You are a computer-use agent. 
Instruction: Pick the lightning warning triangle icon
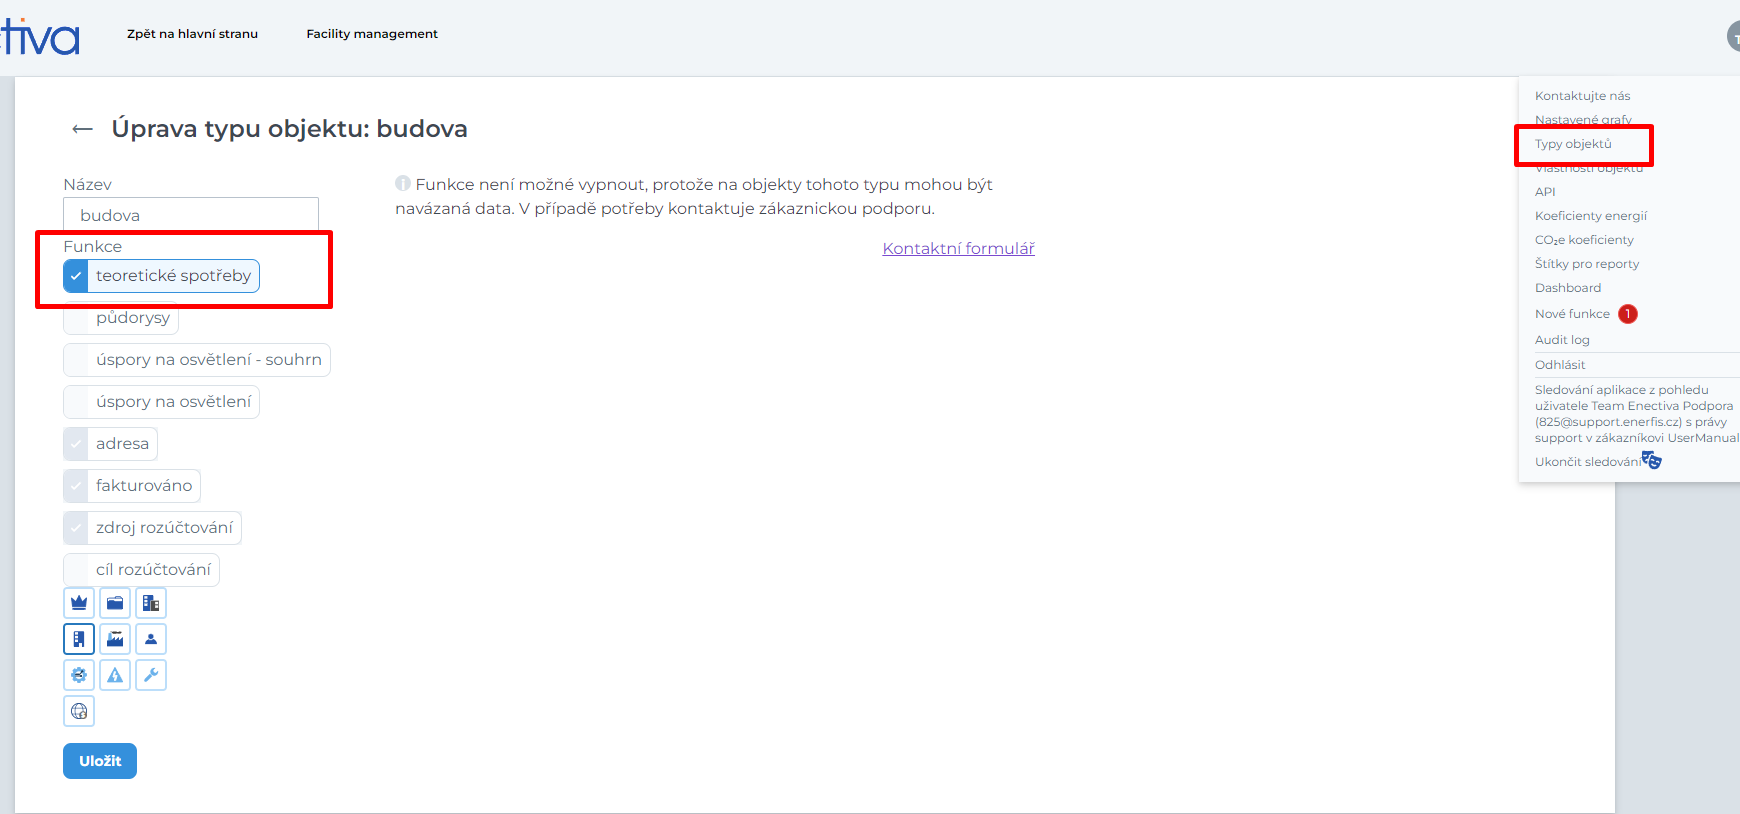pyautogui.click(x=115, y=675)
